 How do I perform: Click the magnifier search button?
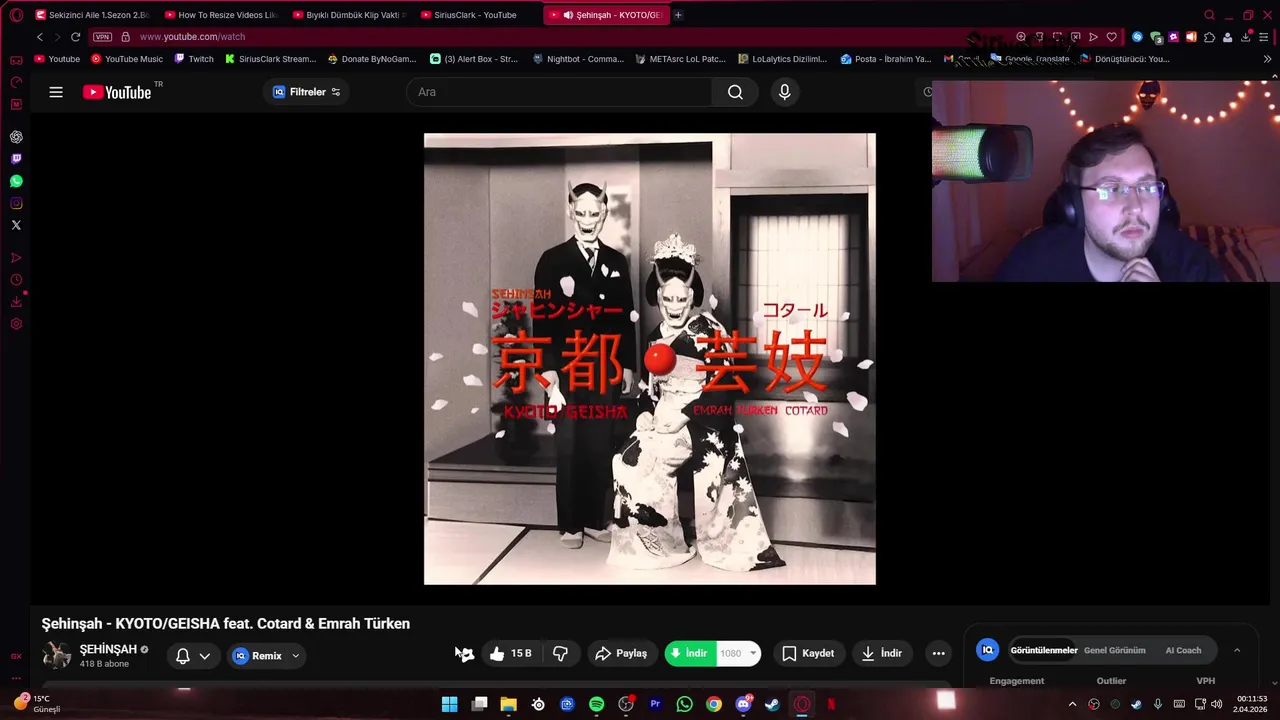click(x=735, y=92)
